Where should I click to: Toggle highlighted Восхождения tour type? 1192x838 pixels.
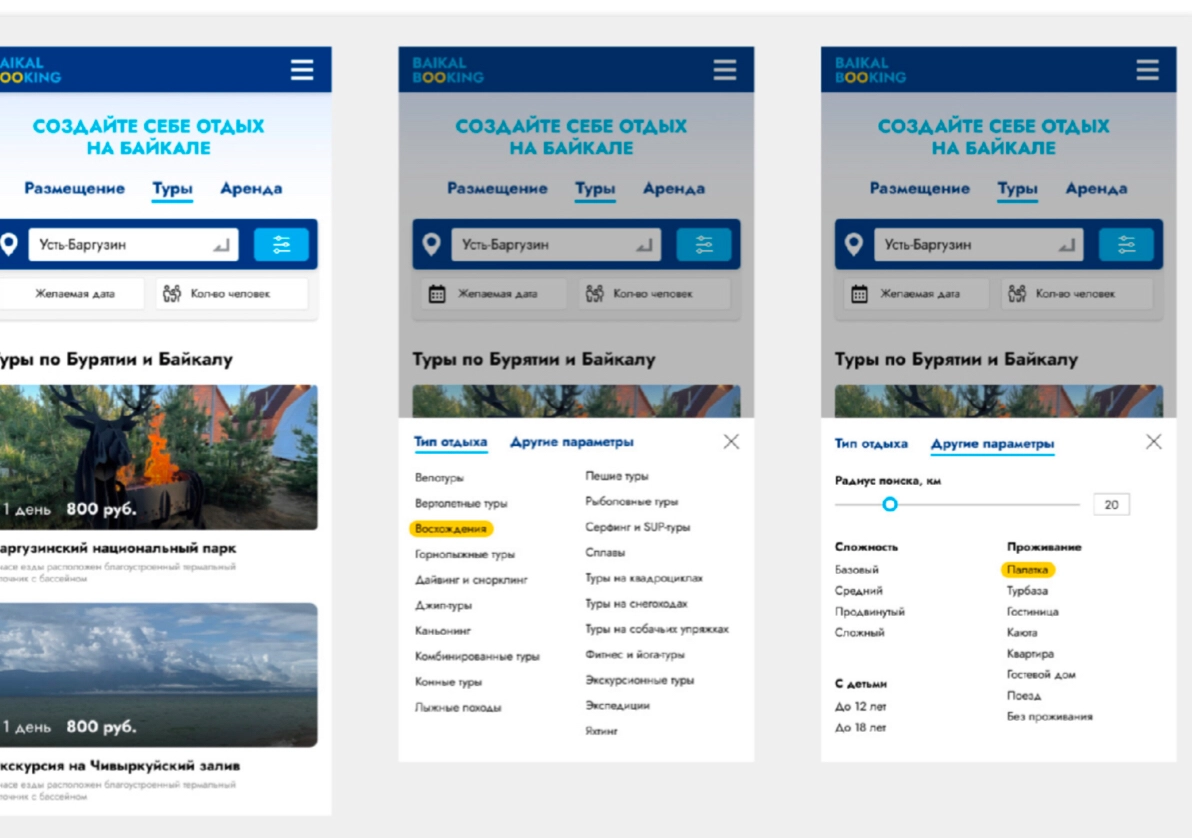point(451,529)
